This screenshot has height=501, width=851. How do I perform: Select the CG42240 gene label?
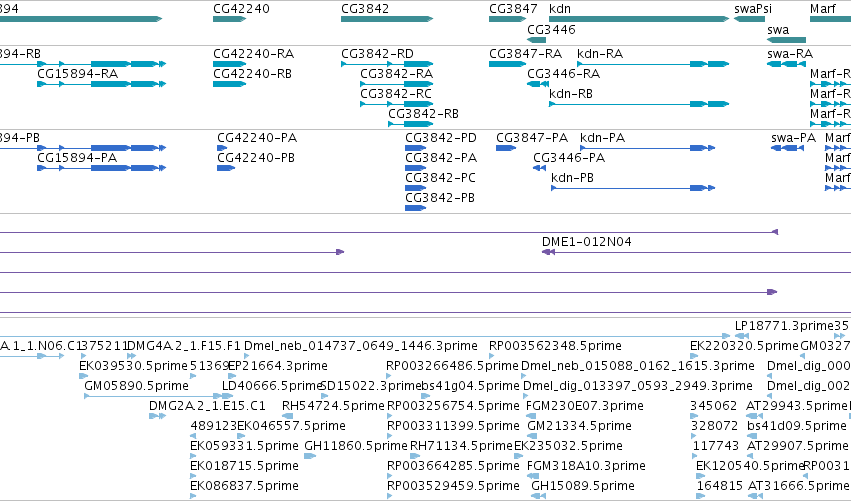point(241,9)
